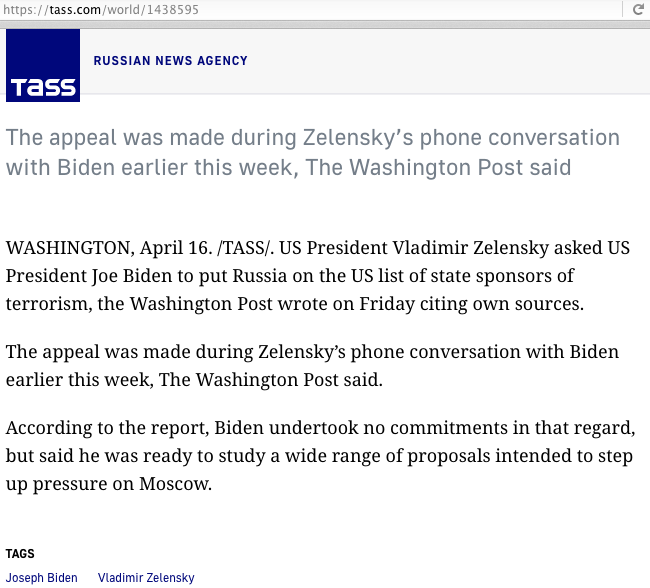650x588 pixels.
Task: Click the "RUSSIAN NEWS AGENCY" header text
Action: (170, 61)
